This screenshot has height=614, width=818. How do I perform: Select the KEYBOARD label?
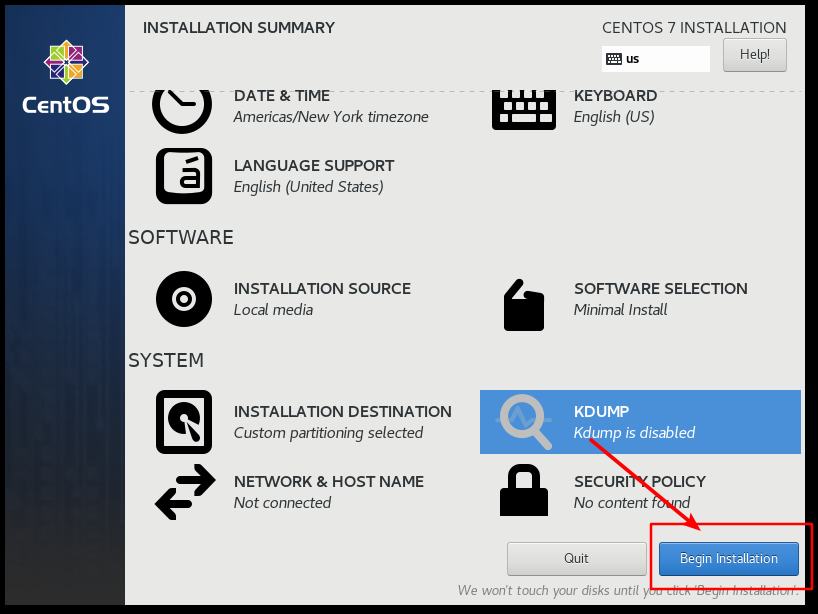[x=615, y=96]
